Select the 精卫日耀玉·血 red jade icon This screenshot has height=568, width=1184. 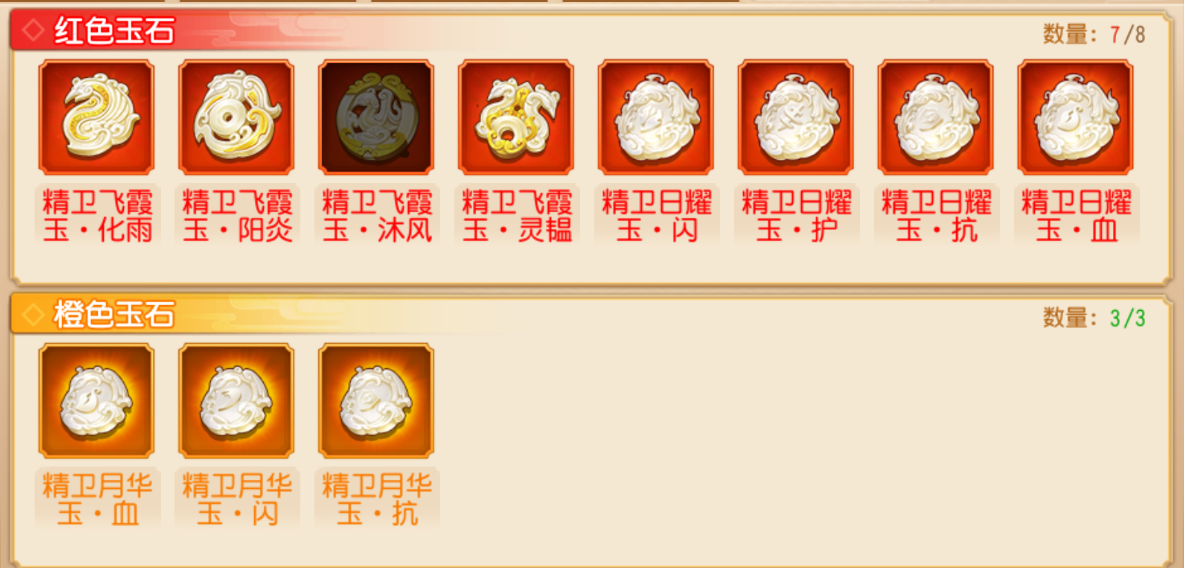point(1075,117)
